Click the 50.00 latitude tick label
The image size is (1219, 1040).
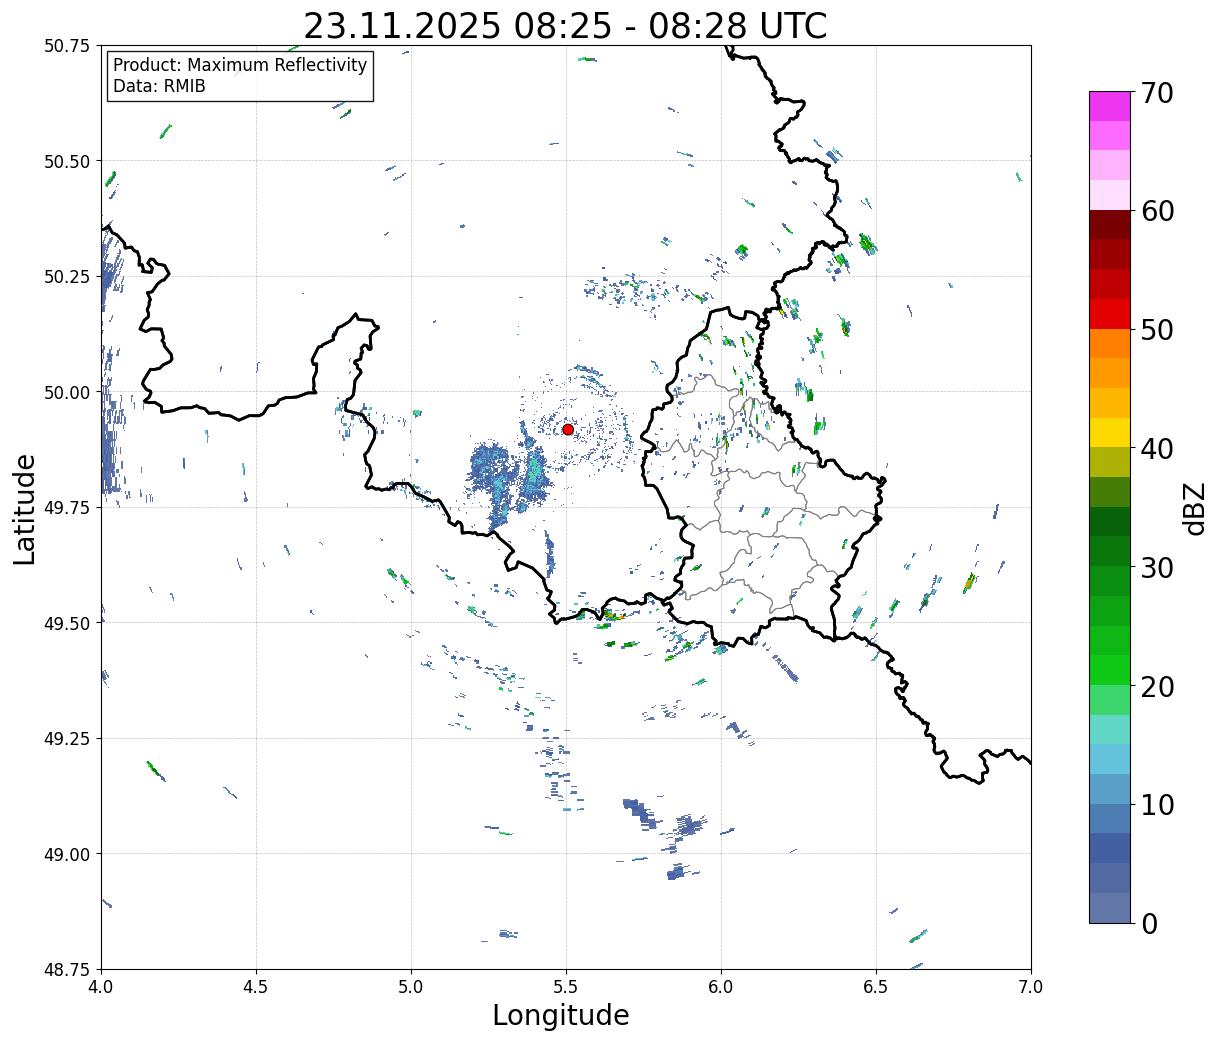[x=67, y=392]
